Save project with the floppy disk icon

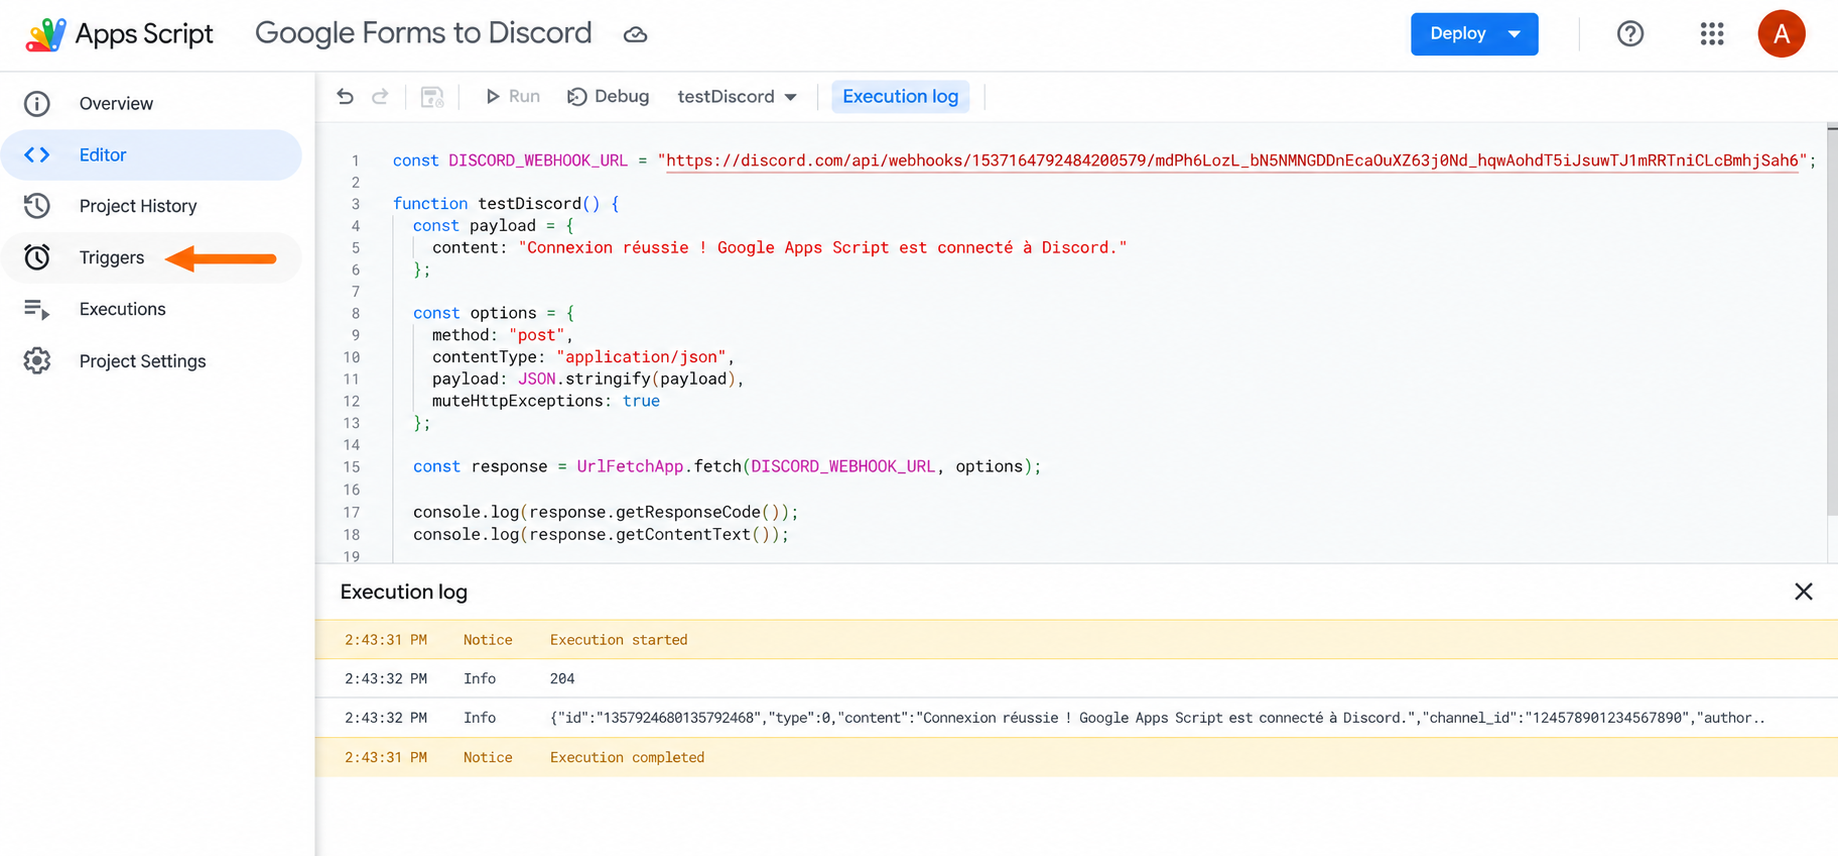point(432,97)
